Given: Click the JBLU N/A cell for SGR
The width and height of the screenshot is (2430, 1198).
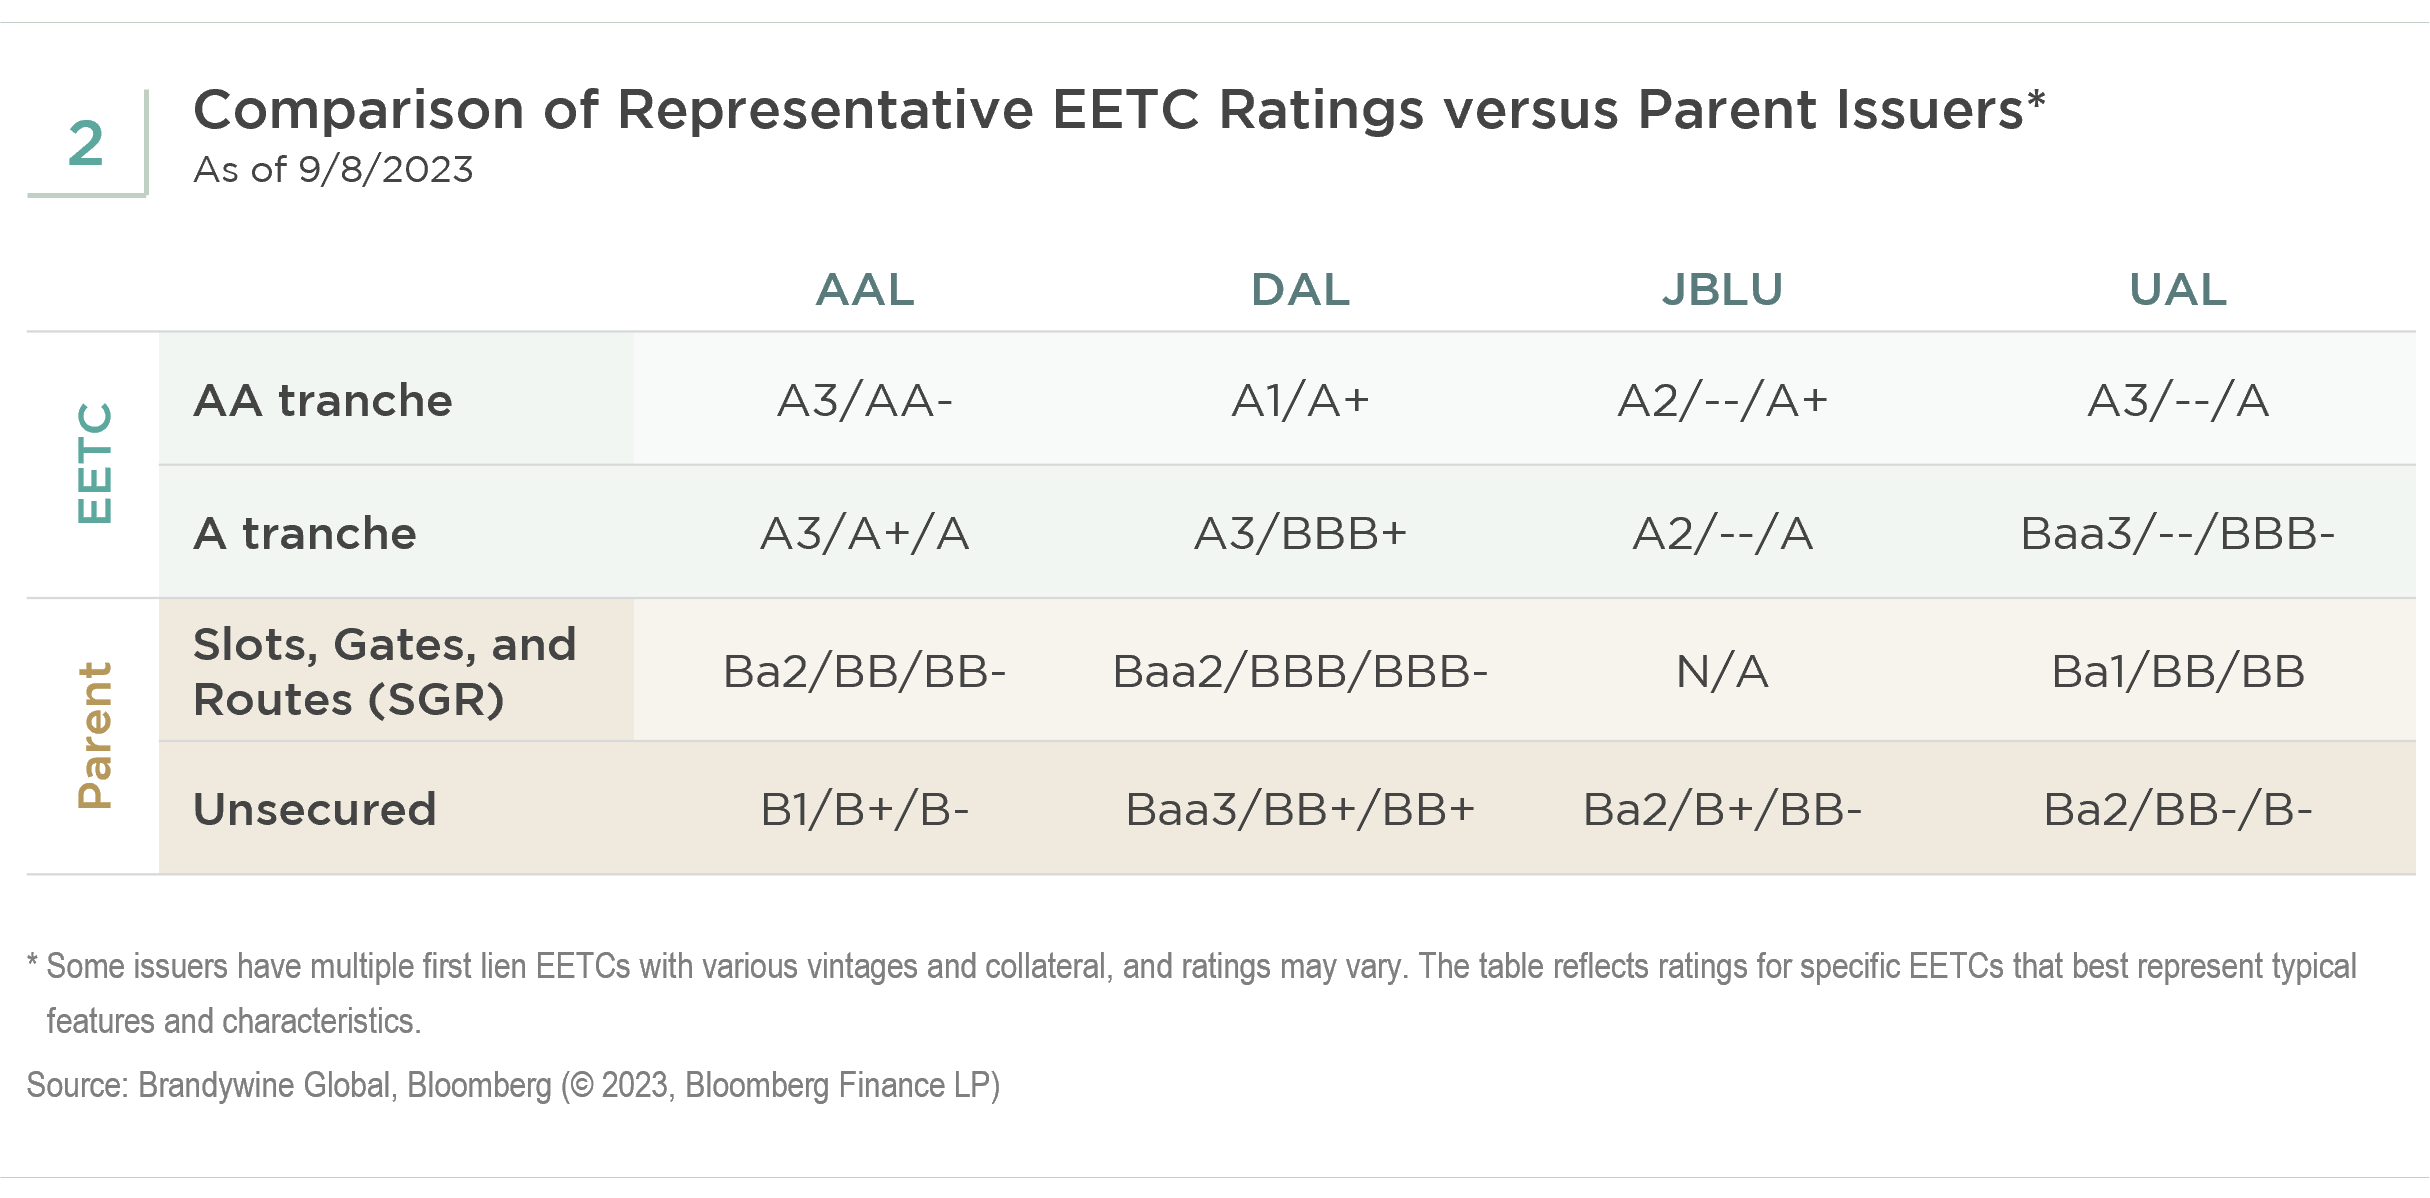Looking at the screenshot, I should pyautogui.click(x=1722, y=672).
